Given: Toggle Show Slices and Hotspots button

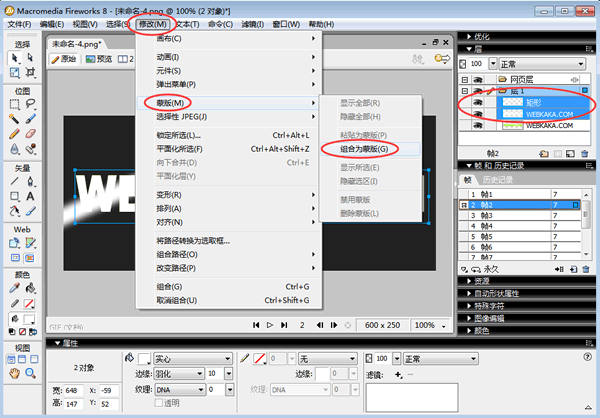Looking at the screenshot, I should [30, 258].
